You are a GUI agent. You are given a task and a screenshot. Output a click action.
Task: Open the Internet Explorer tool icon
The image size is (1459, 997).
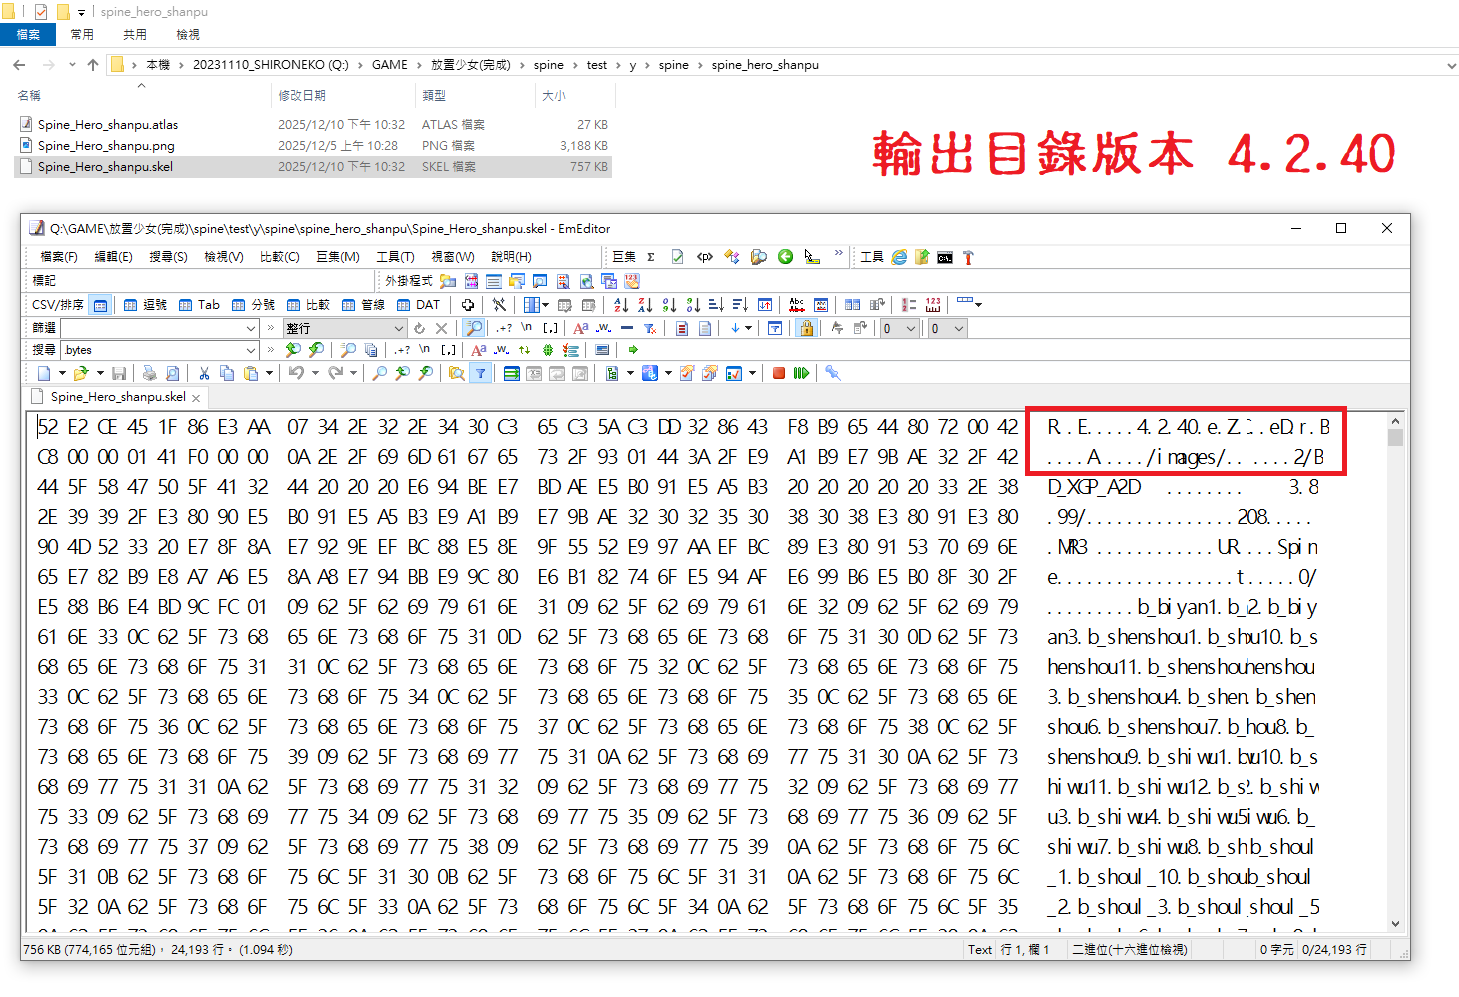[x=899, y=258]
